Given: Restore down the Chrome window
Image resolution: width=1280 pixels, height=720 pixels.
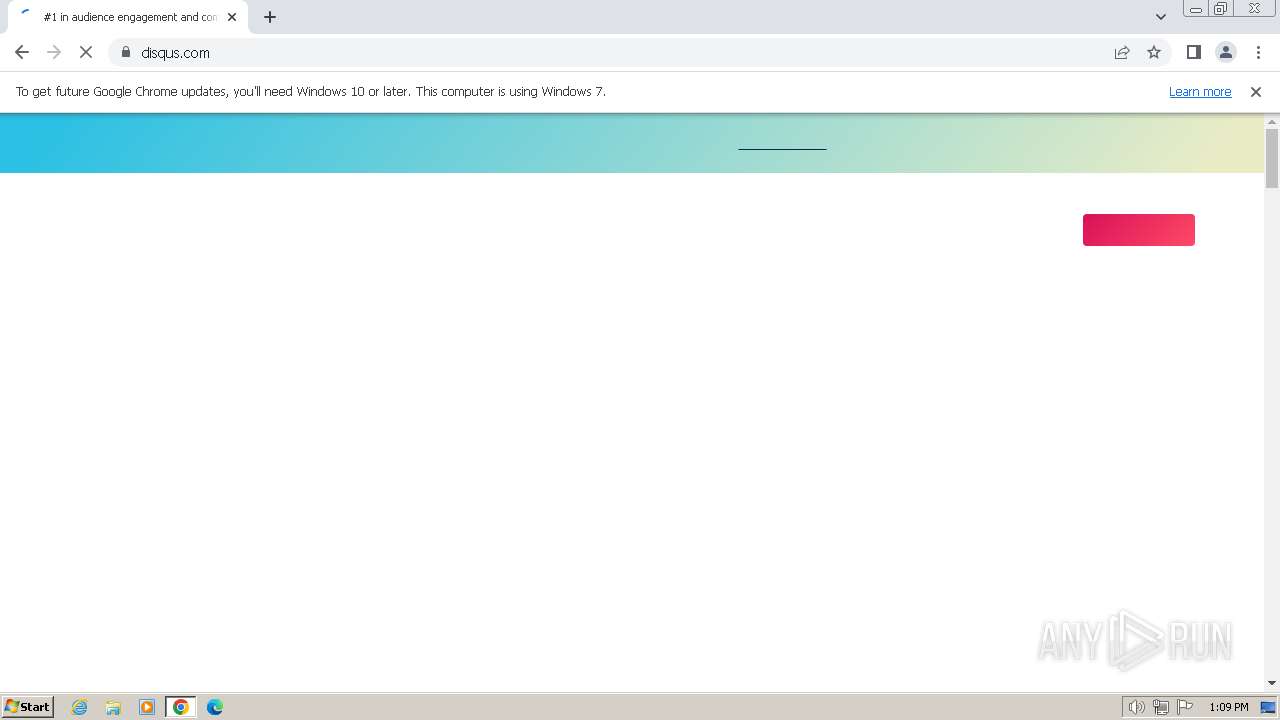Looking at the screenshot, I should [1221, 9].
